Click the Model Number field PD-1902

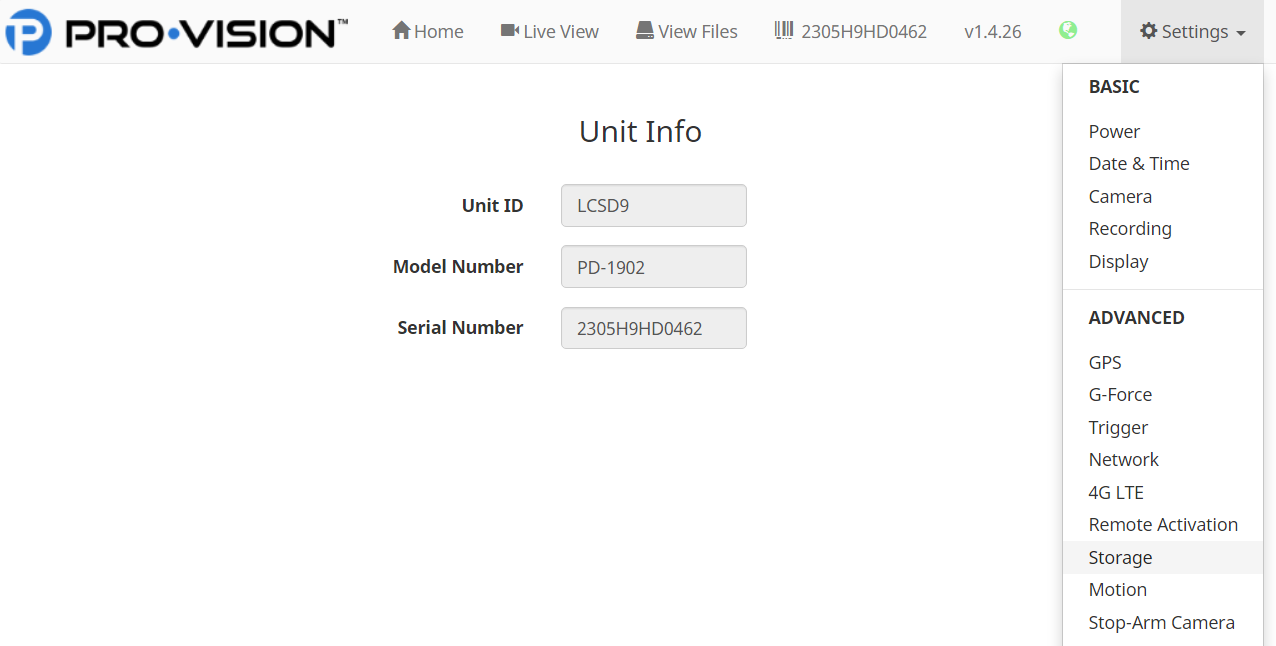point(654,267)
